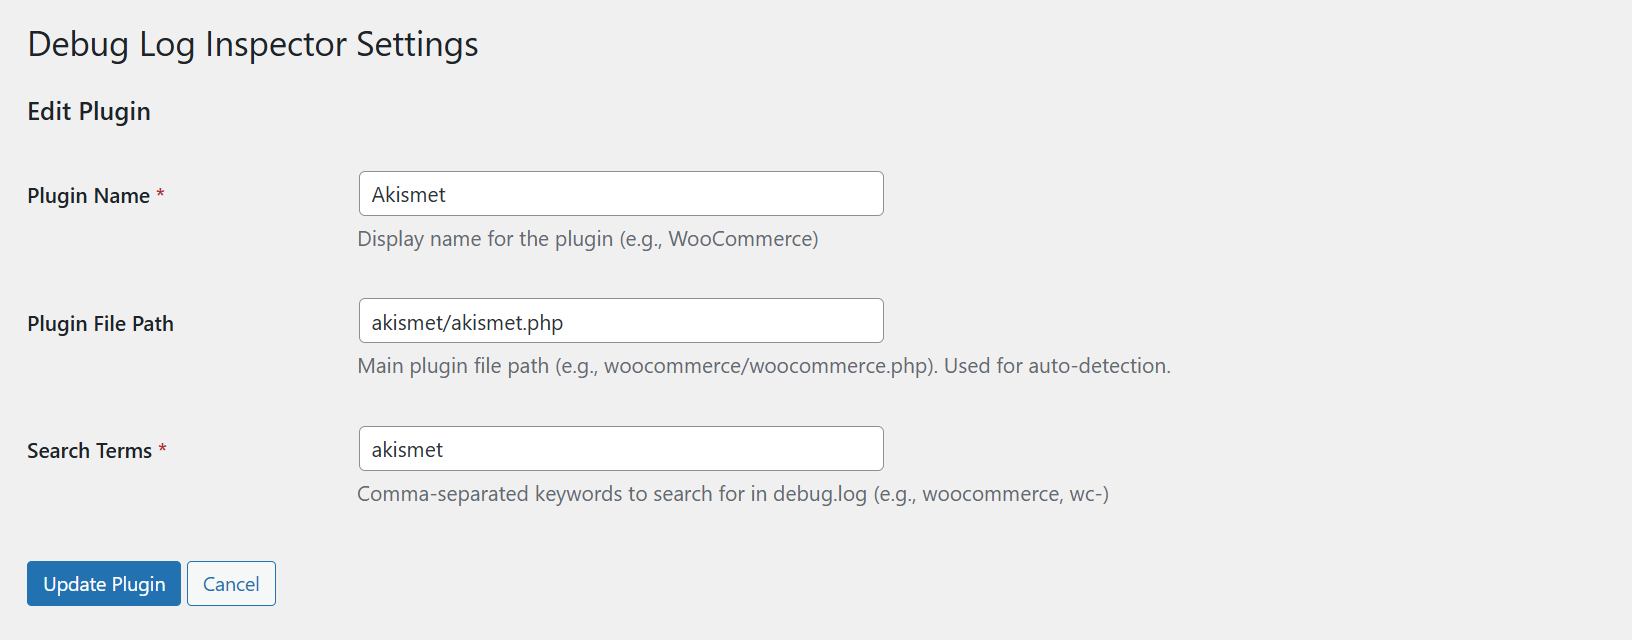Click the Plugin Name label
The image size is (1632, 640).
point(87,195)
